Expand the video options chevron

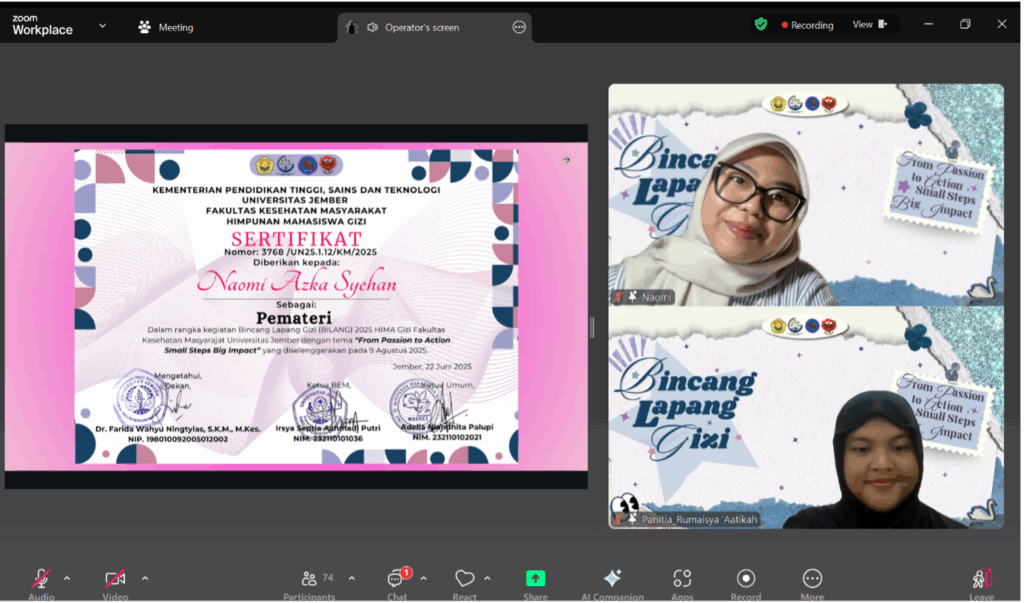145,578
